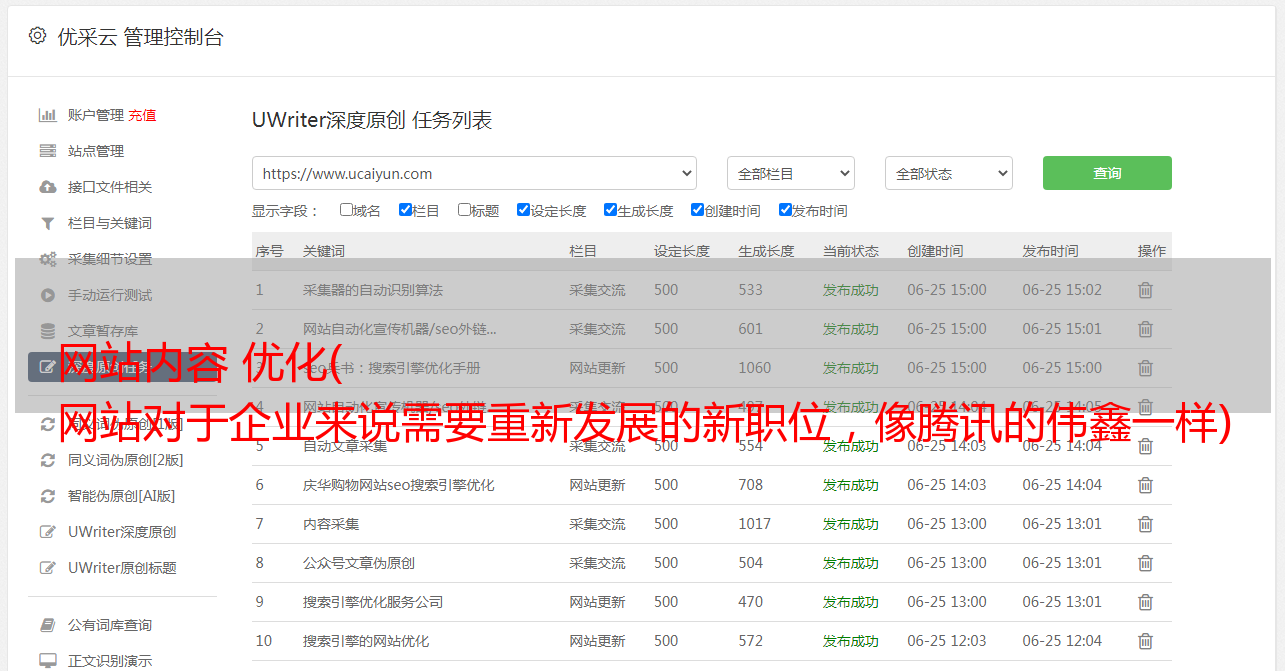Image resolution: width=1285 pixels, height=671 pixels.
Task: Delete row 3 搜索引擎优化手册 task
Action: pyautogui.click(x=1145, y=368)
